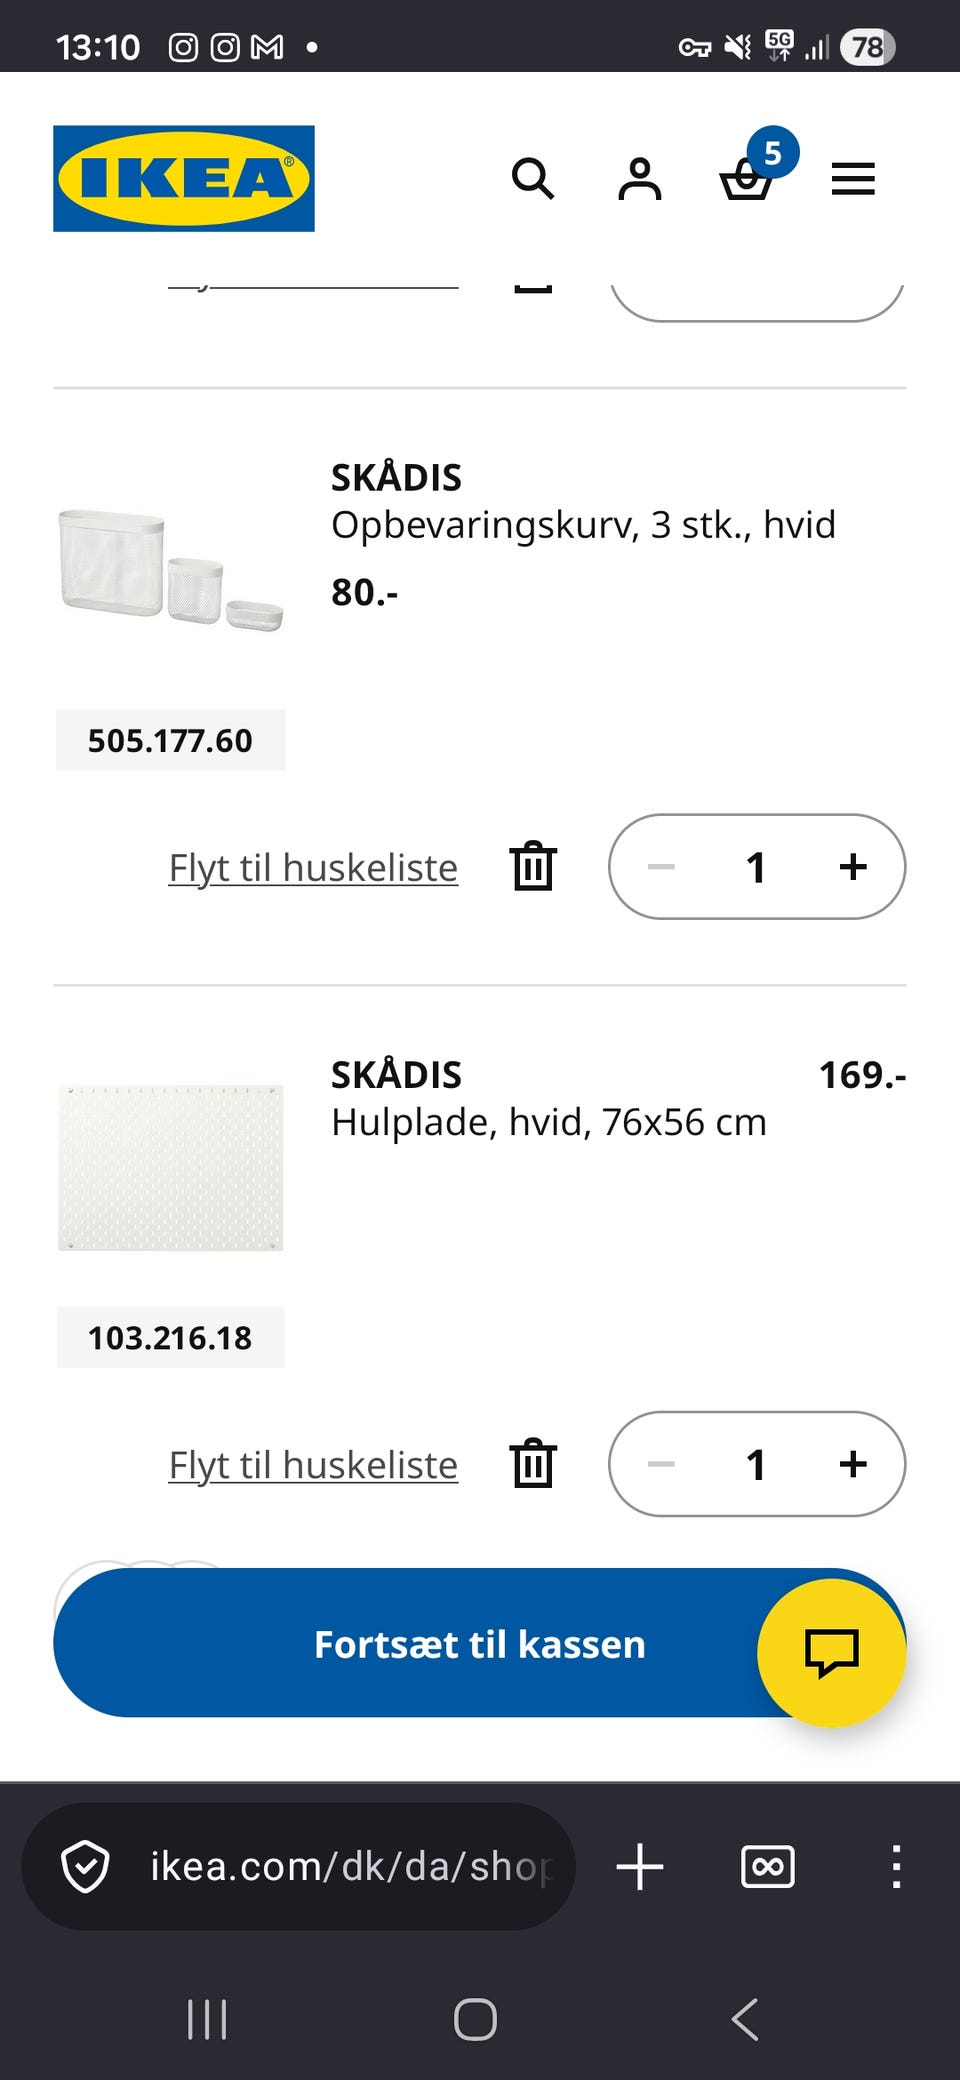This screenshot has width=960, height=2080.
Task: Open the shopping basket with 5 items
Action: point(747,179)
